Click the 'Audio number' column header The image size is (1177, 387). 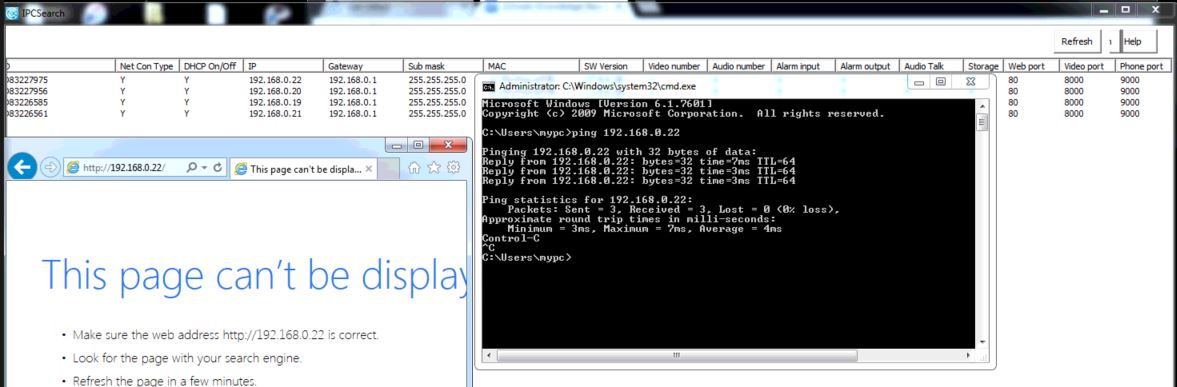coord(739,66)
